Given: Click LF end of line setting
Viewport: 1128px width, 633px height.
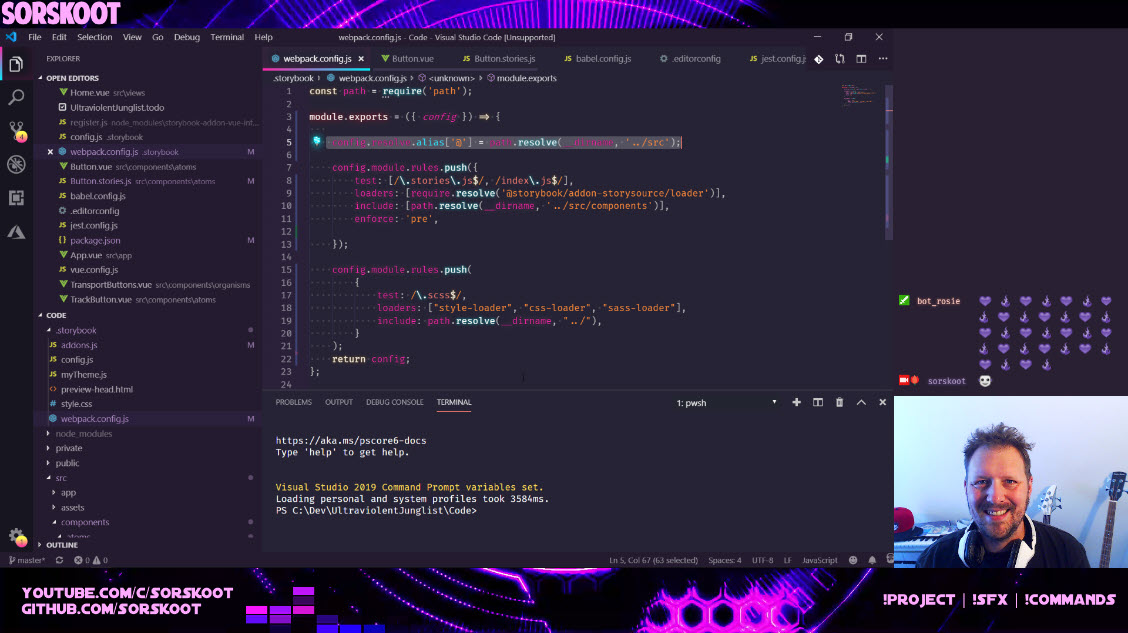Looking at the screenshot, I should click(788, 560).
